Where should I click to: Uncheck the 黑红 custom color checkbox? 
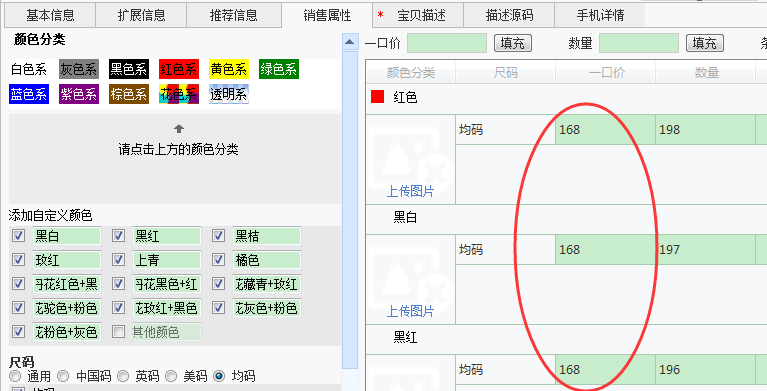[x=118, y=236]
